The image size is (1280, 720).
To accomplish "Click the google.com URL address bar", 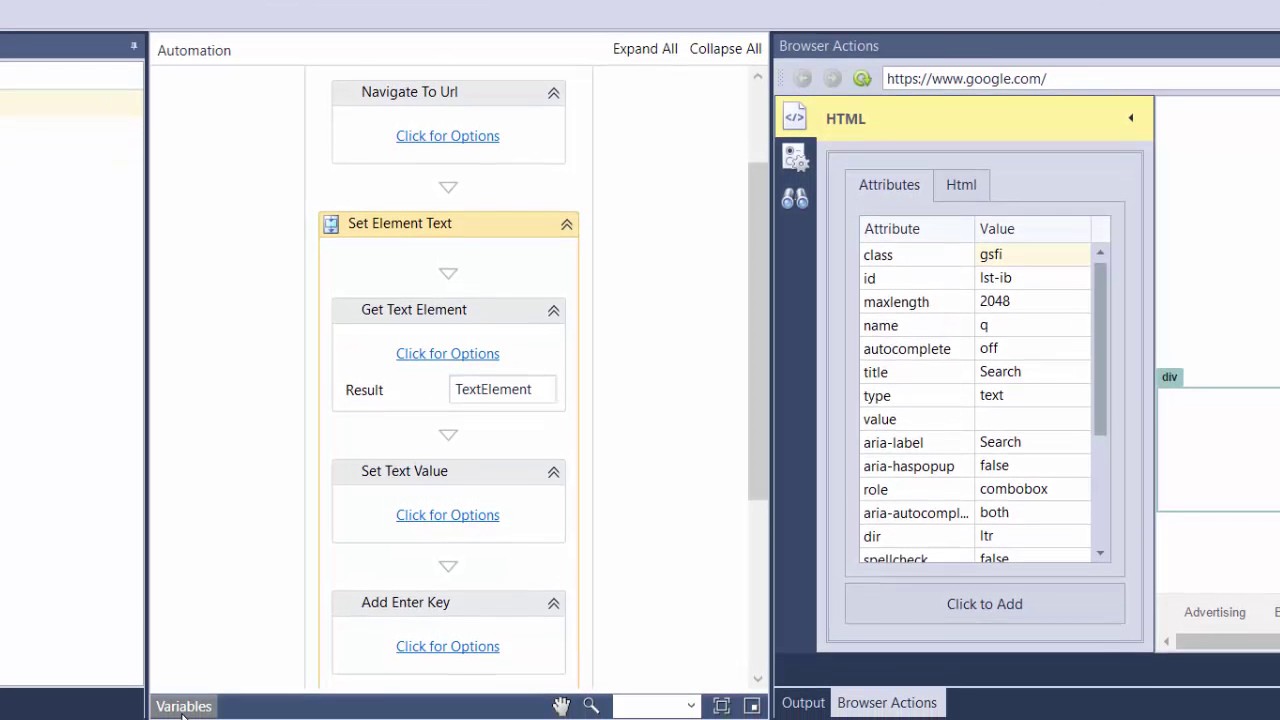I will click(x=1080, y=79).
